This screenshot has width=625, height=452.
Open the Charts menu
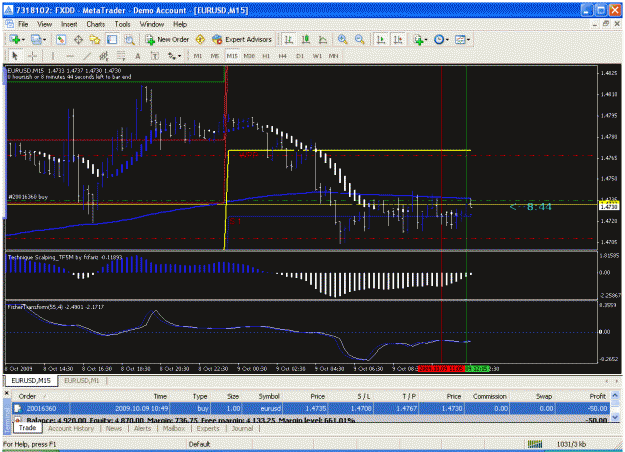96,24
